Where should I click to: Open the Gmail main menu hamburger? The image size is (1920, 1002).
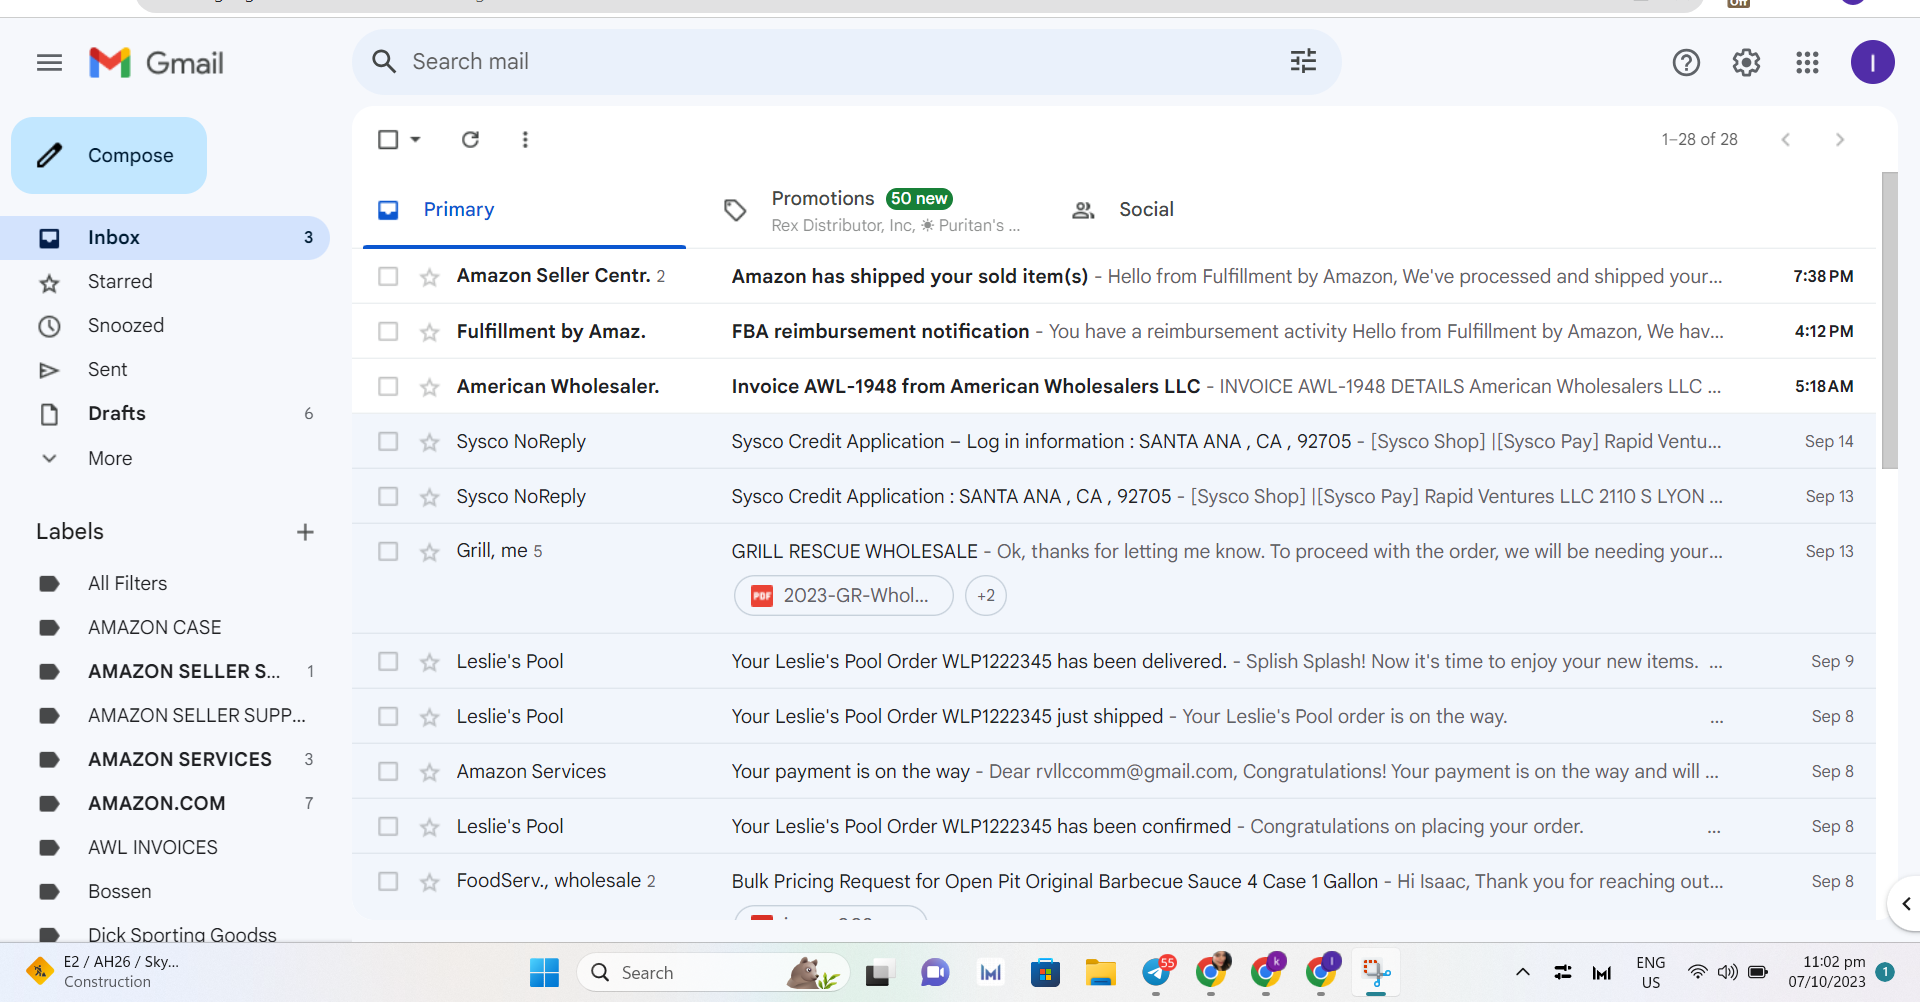click(x=49, y=63)
